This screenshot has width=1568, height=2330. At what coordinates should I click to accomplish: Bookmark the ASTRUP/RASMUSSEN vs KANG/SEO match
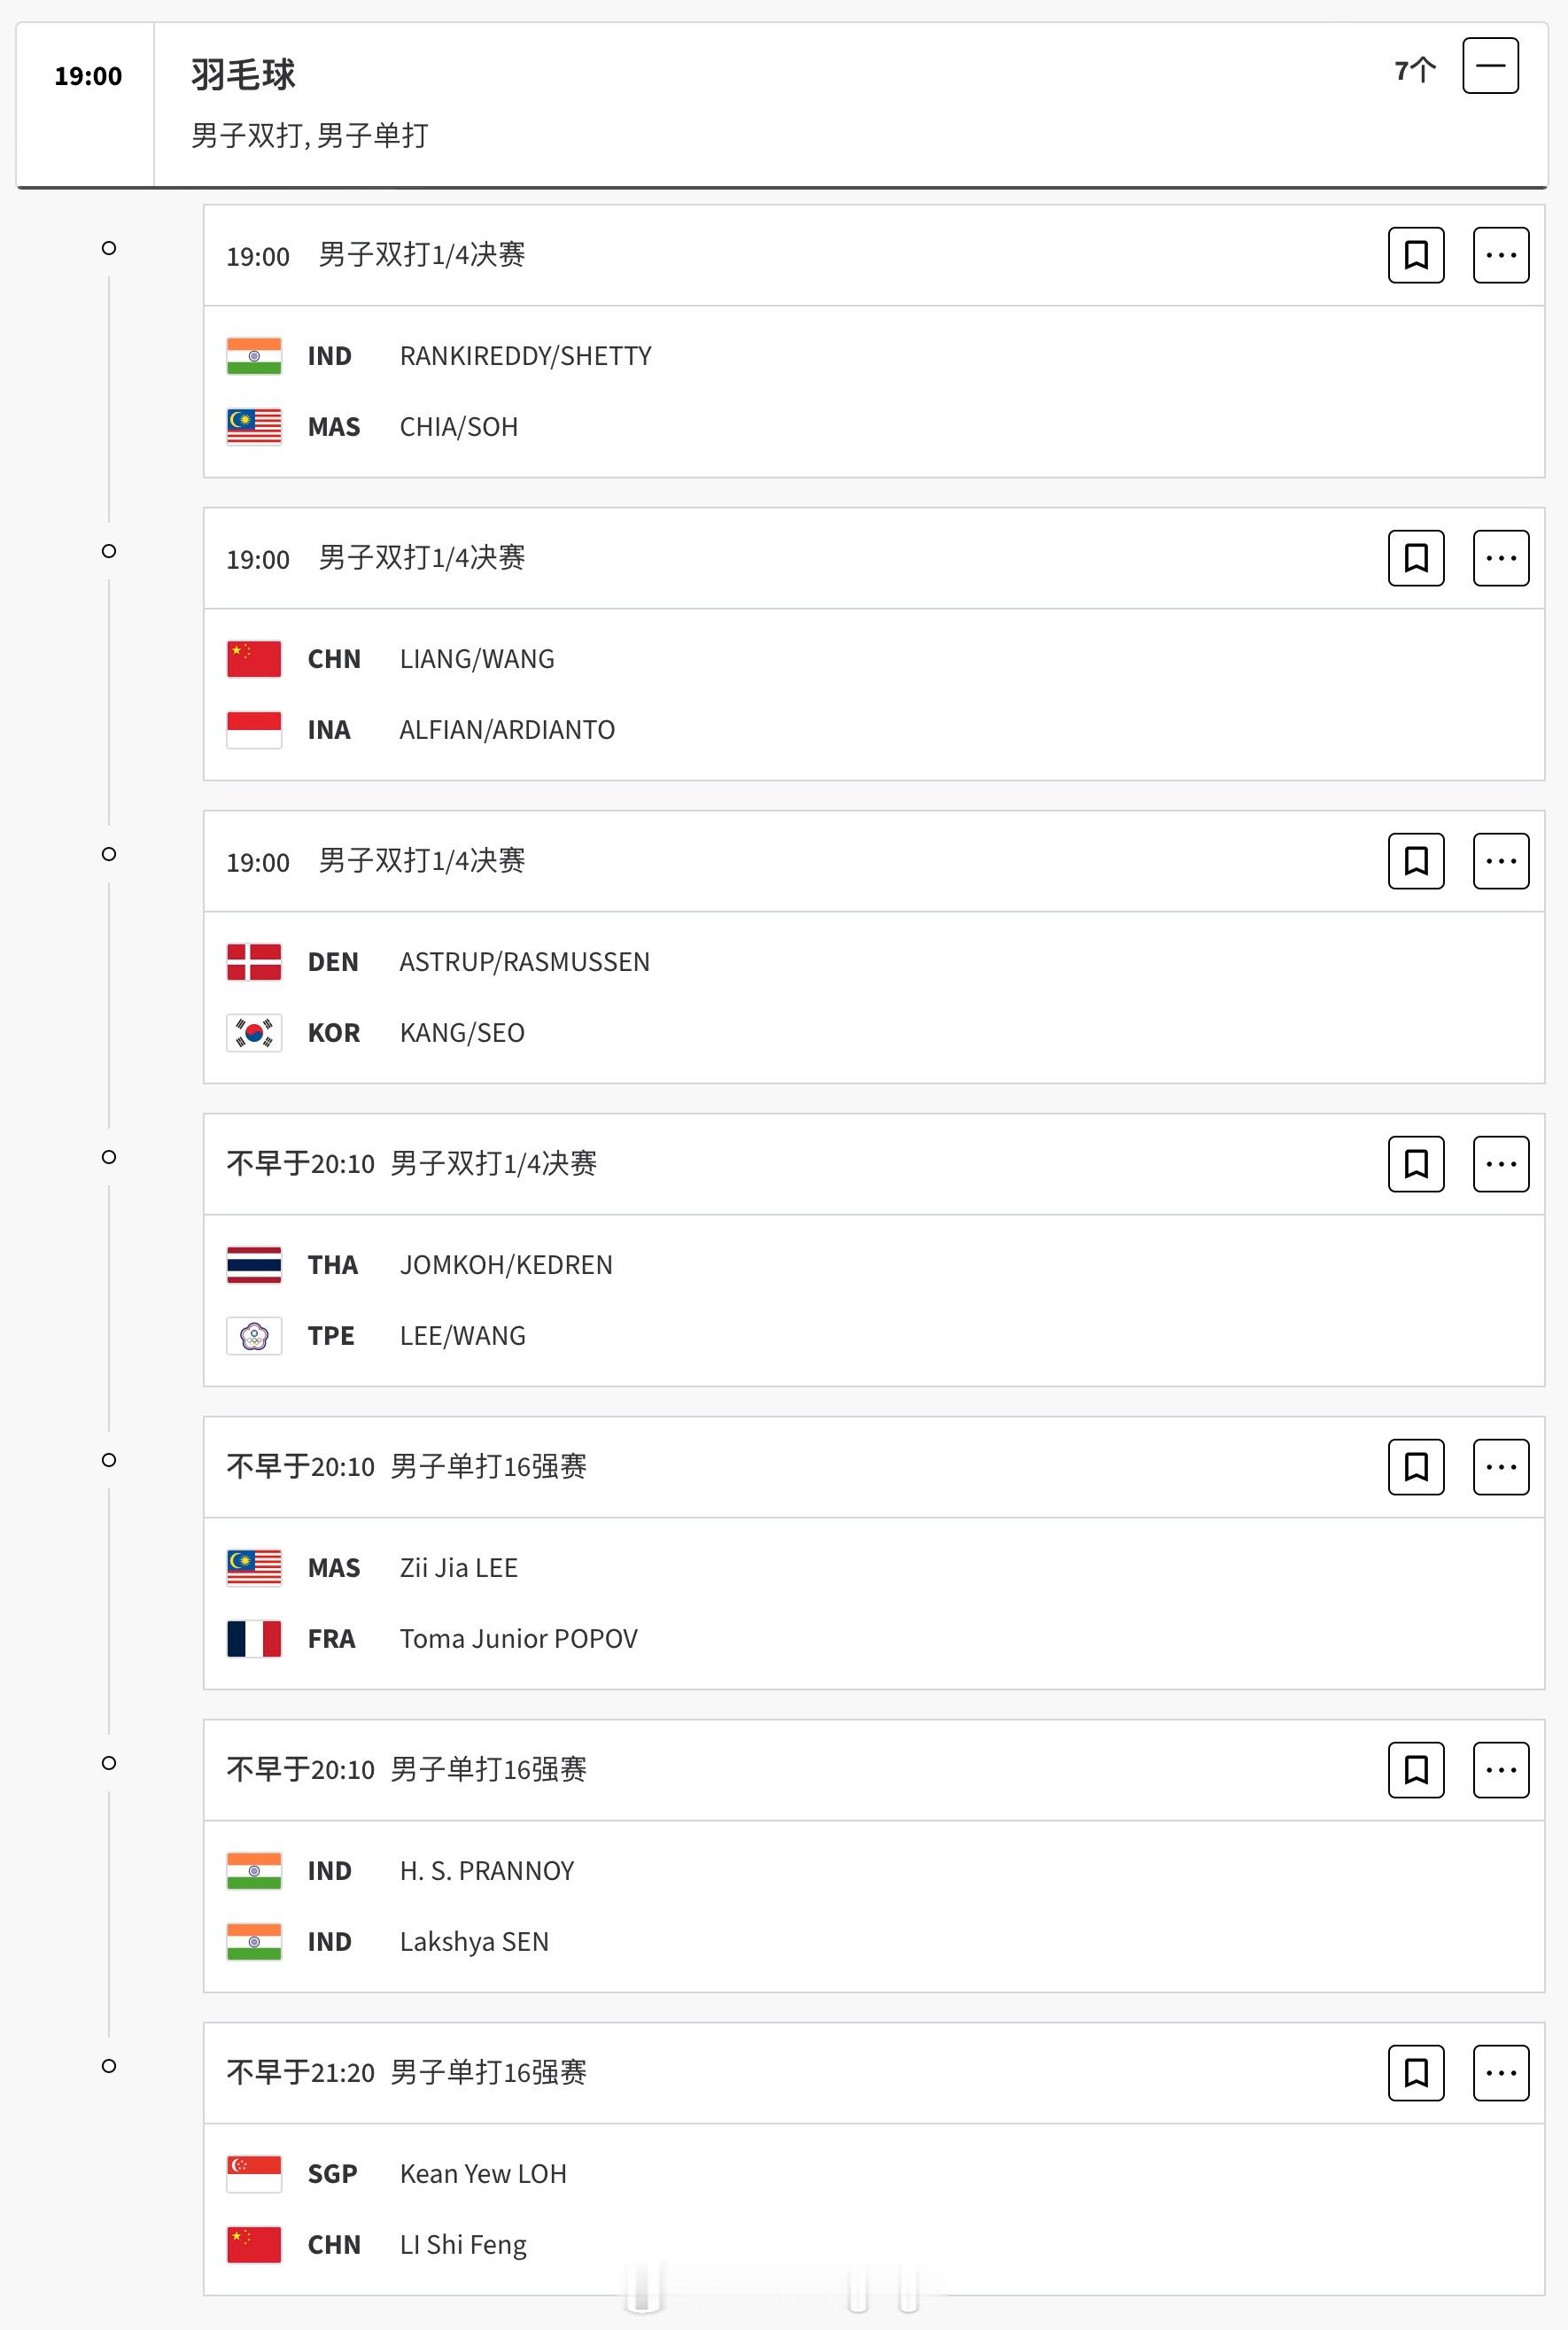tap(1416, 861)
